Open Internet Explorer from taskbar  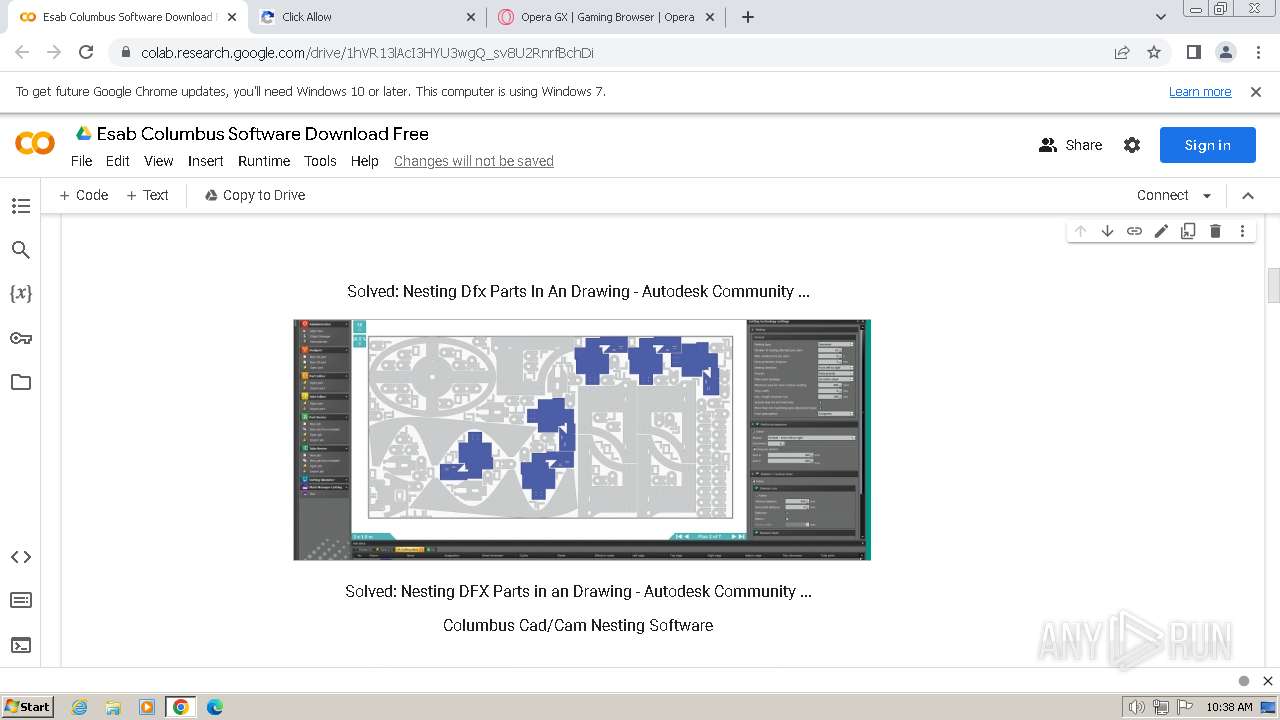click(79, 707)
